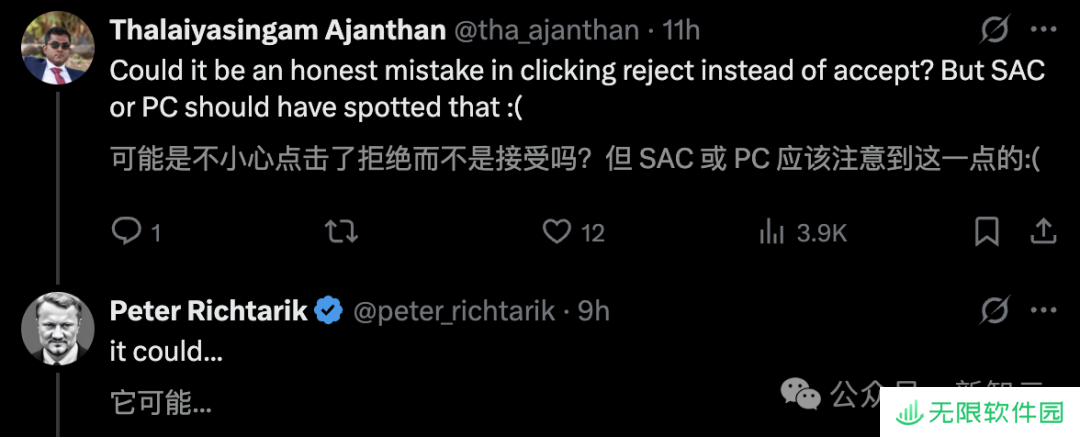This screenshot has width=1080, height=437.
Task: Bookmark Ajanthan's tweet
Action: pos(987,232)
